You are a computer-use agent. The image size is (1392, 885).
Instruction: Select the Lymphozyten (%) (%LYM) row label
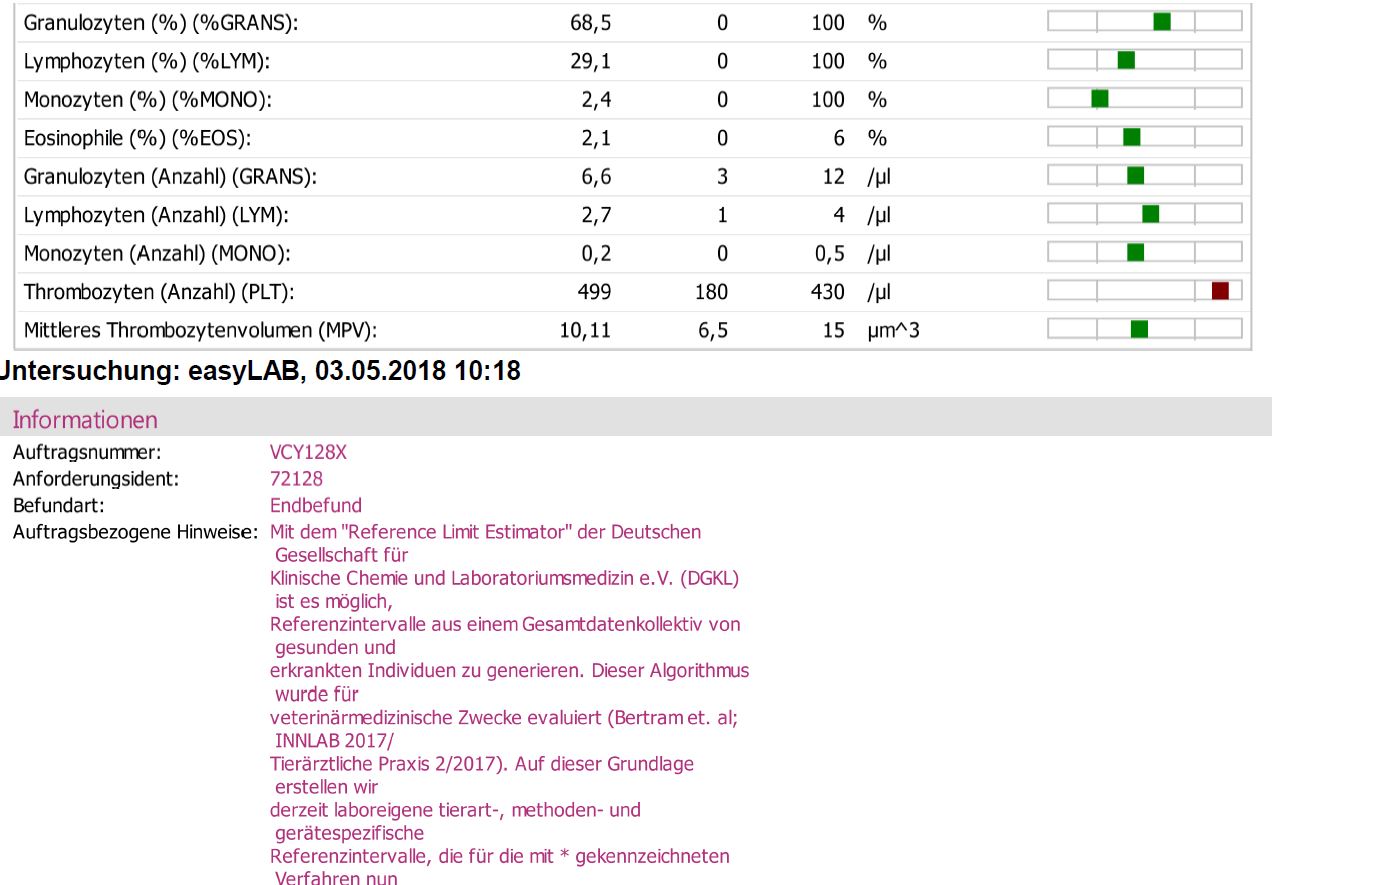tap(147, 62)
